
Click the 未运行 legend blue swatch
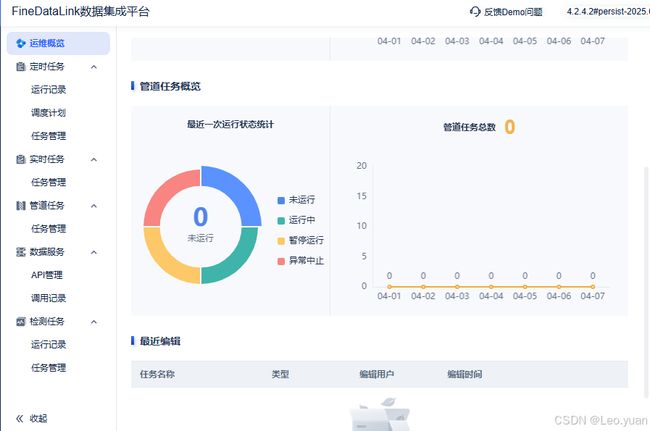tap(281, 201)
